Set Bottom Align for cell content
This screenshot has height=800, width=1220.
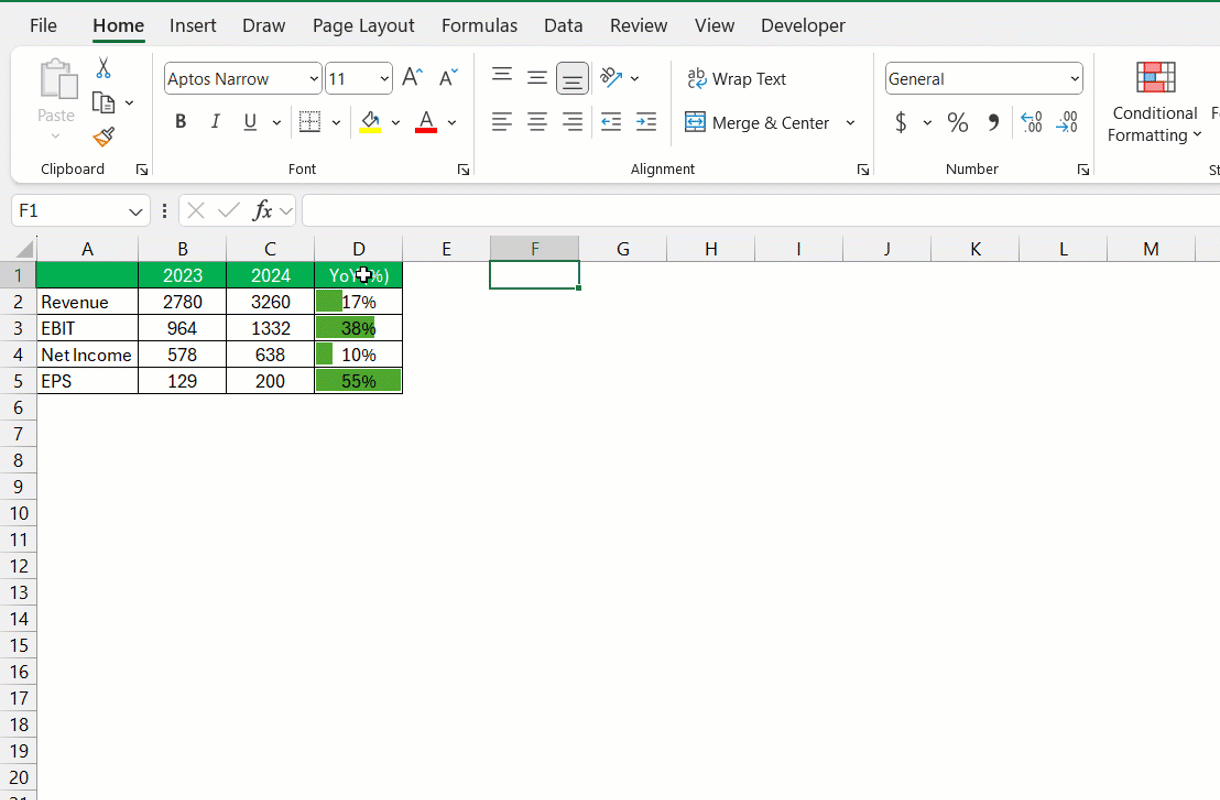coord(572,78)
